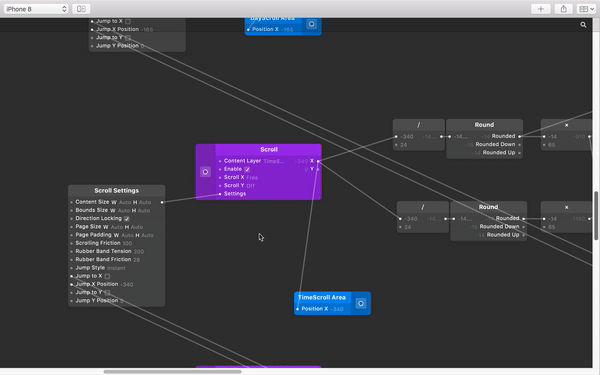Image resolution: width=600 pixels, height=375 pixels.
Task: Click the search magnifier icon
Action: click(x=583, y=25)
